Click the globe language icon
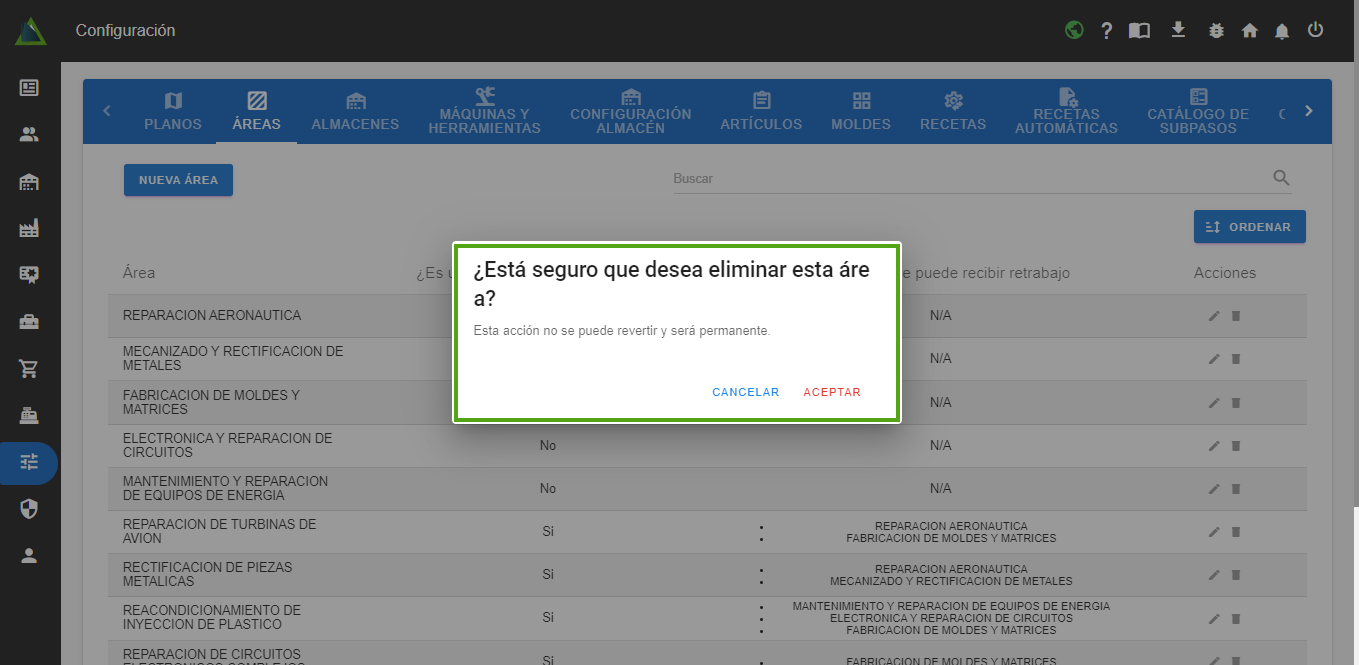Image resolution: width=1359 pixels, height=665 pixels. pos(1074,30)
